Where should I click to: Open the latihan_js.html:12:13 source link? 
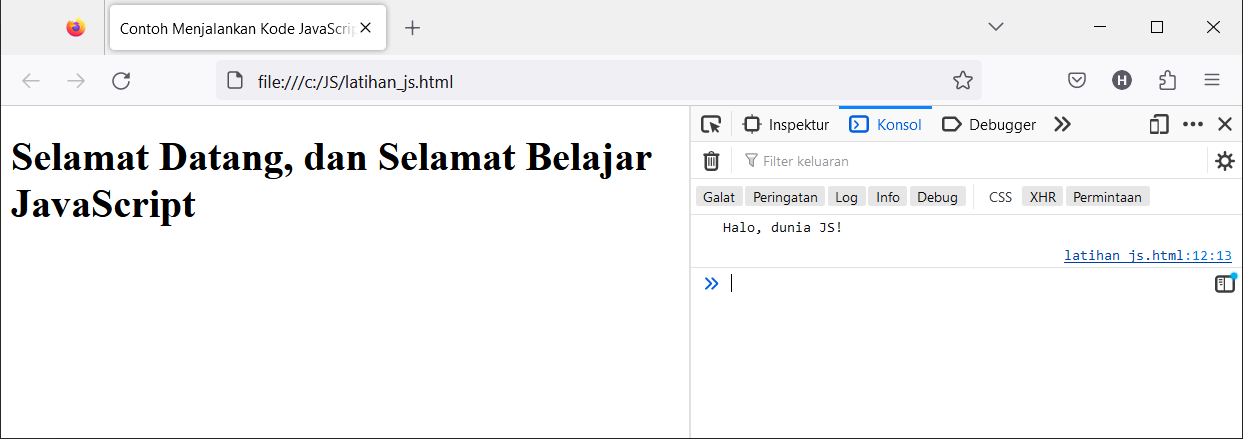1148,256
